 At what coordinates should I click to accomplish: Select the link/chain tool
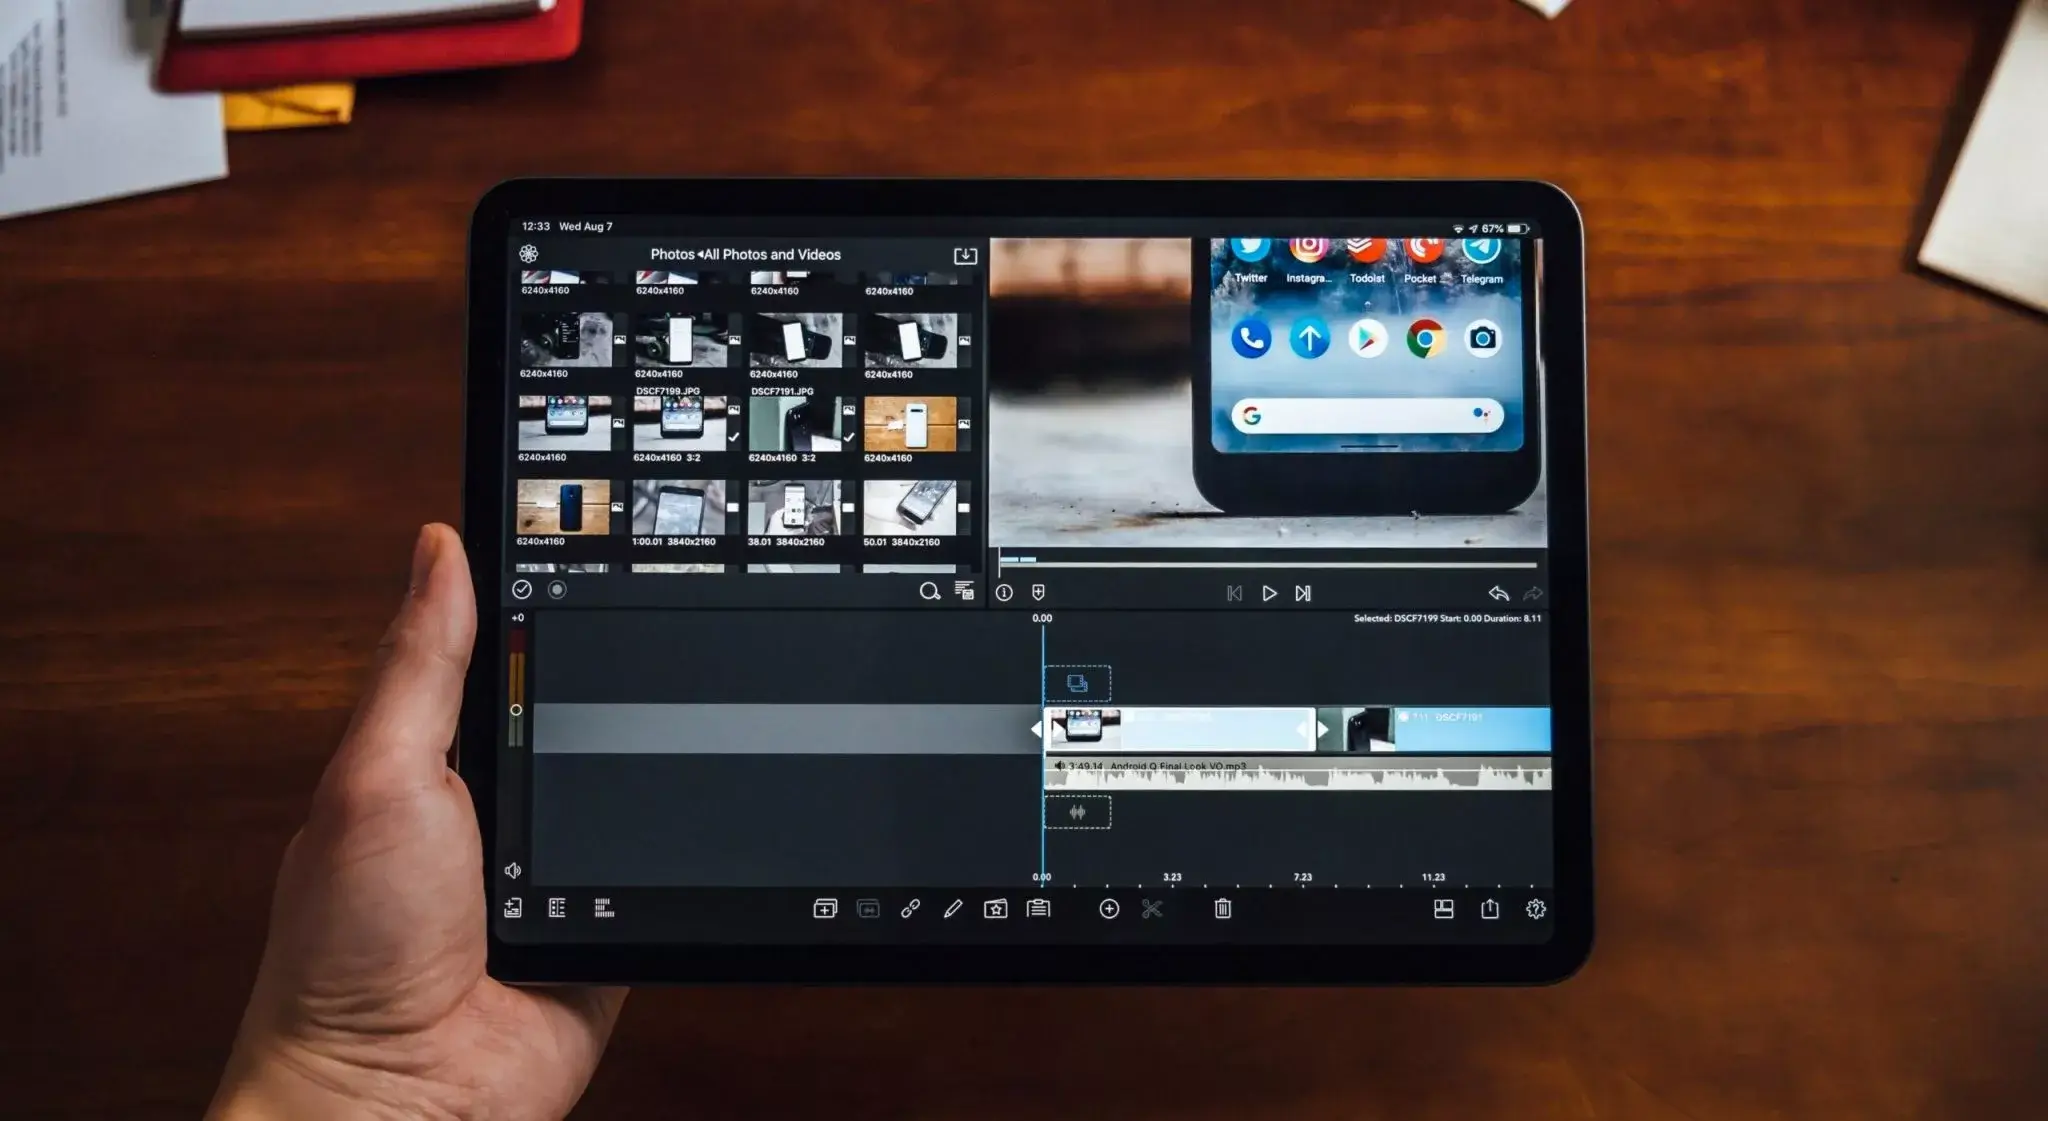point(907,907)
